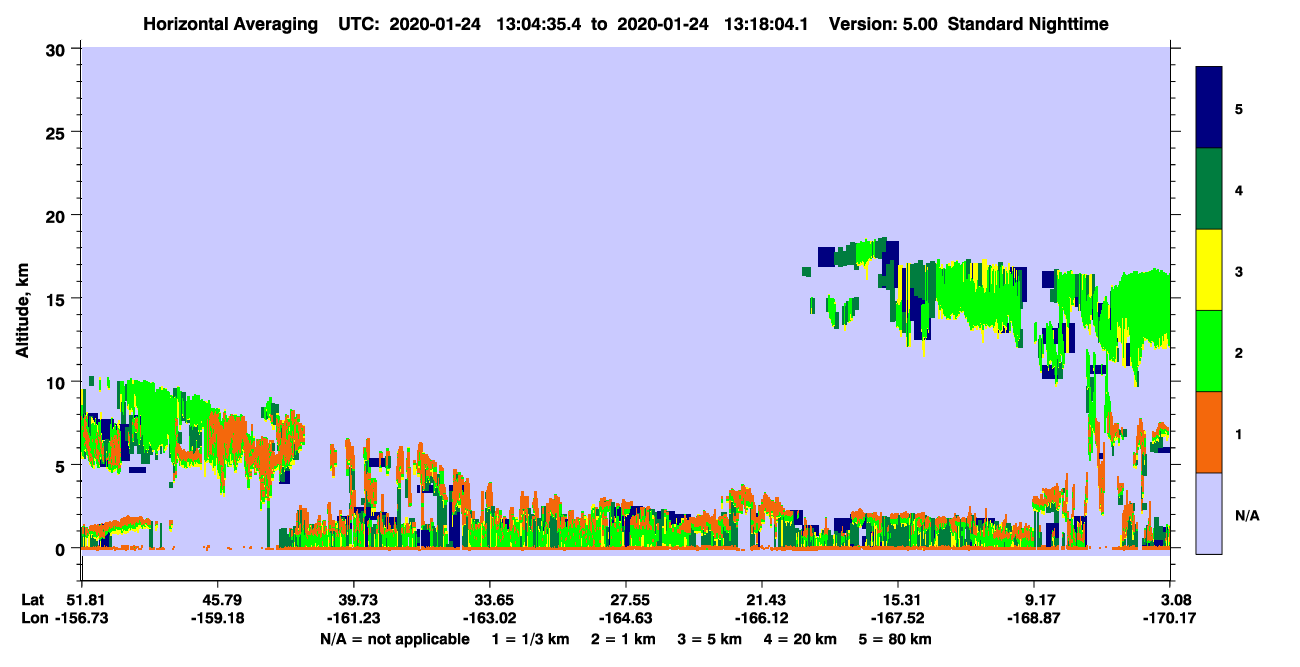Click legend text 'N/A = not applicable'
This screenshot has height=667, width=1300.
tap(394, 639)
